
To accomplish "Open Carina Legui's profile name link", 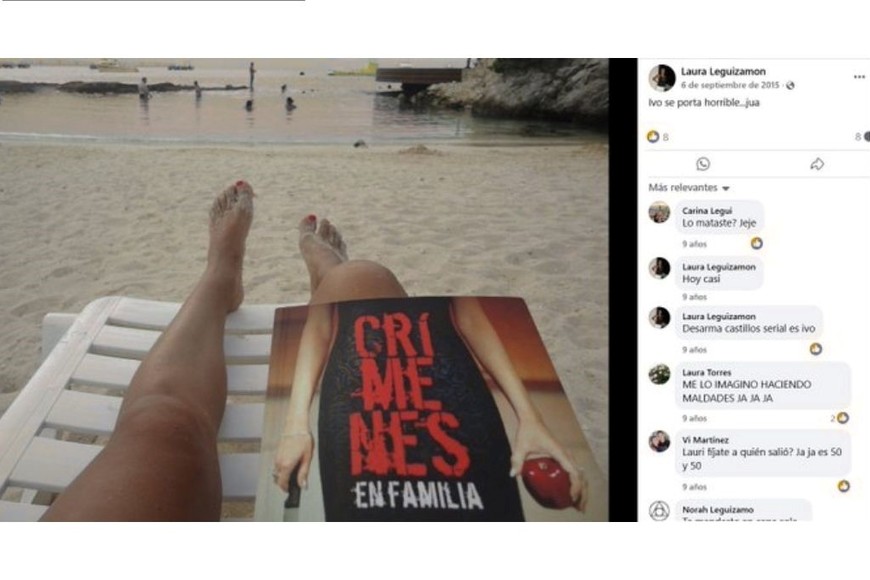I will point(707,211).
